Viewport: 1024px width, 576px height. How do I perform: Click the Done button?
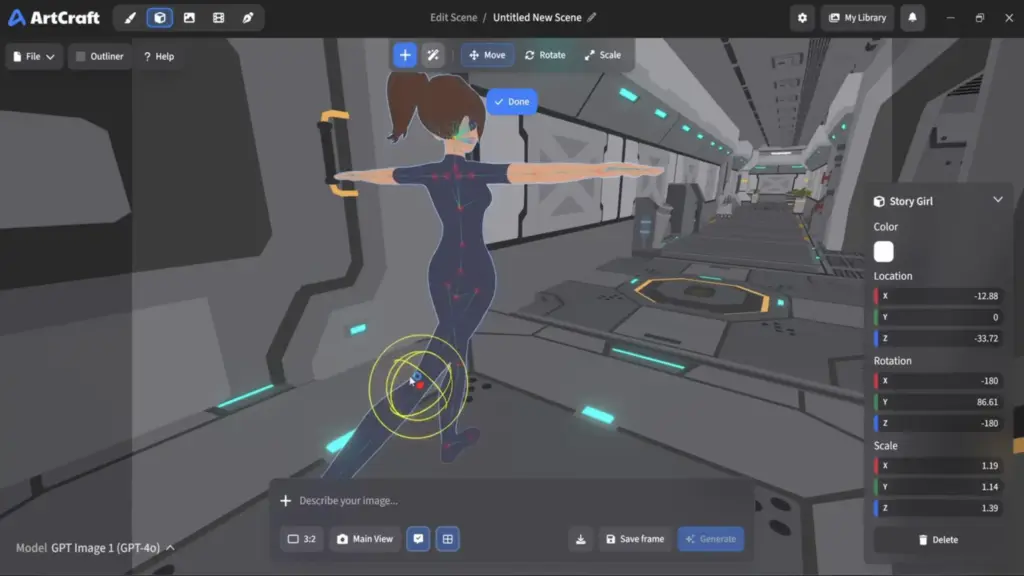click(512, 102)
